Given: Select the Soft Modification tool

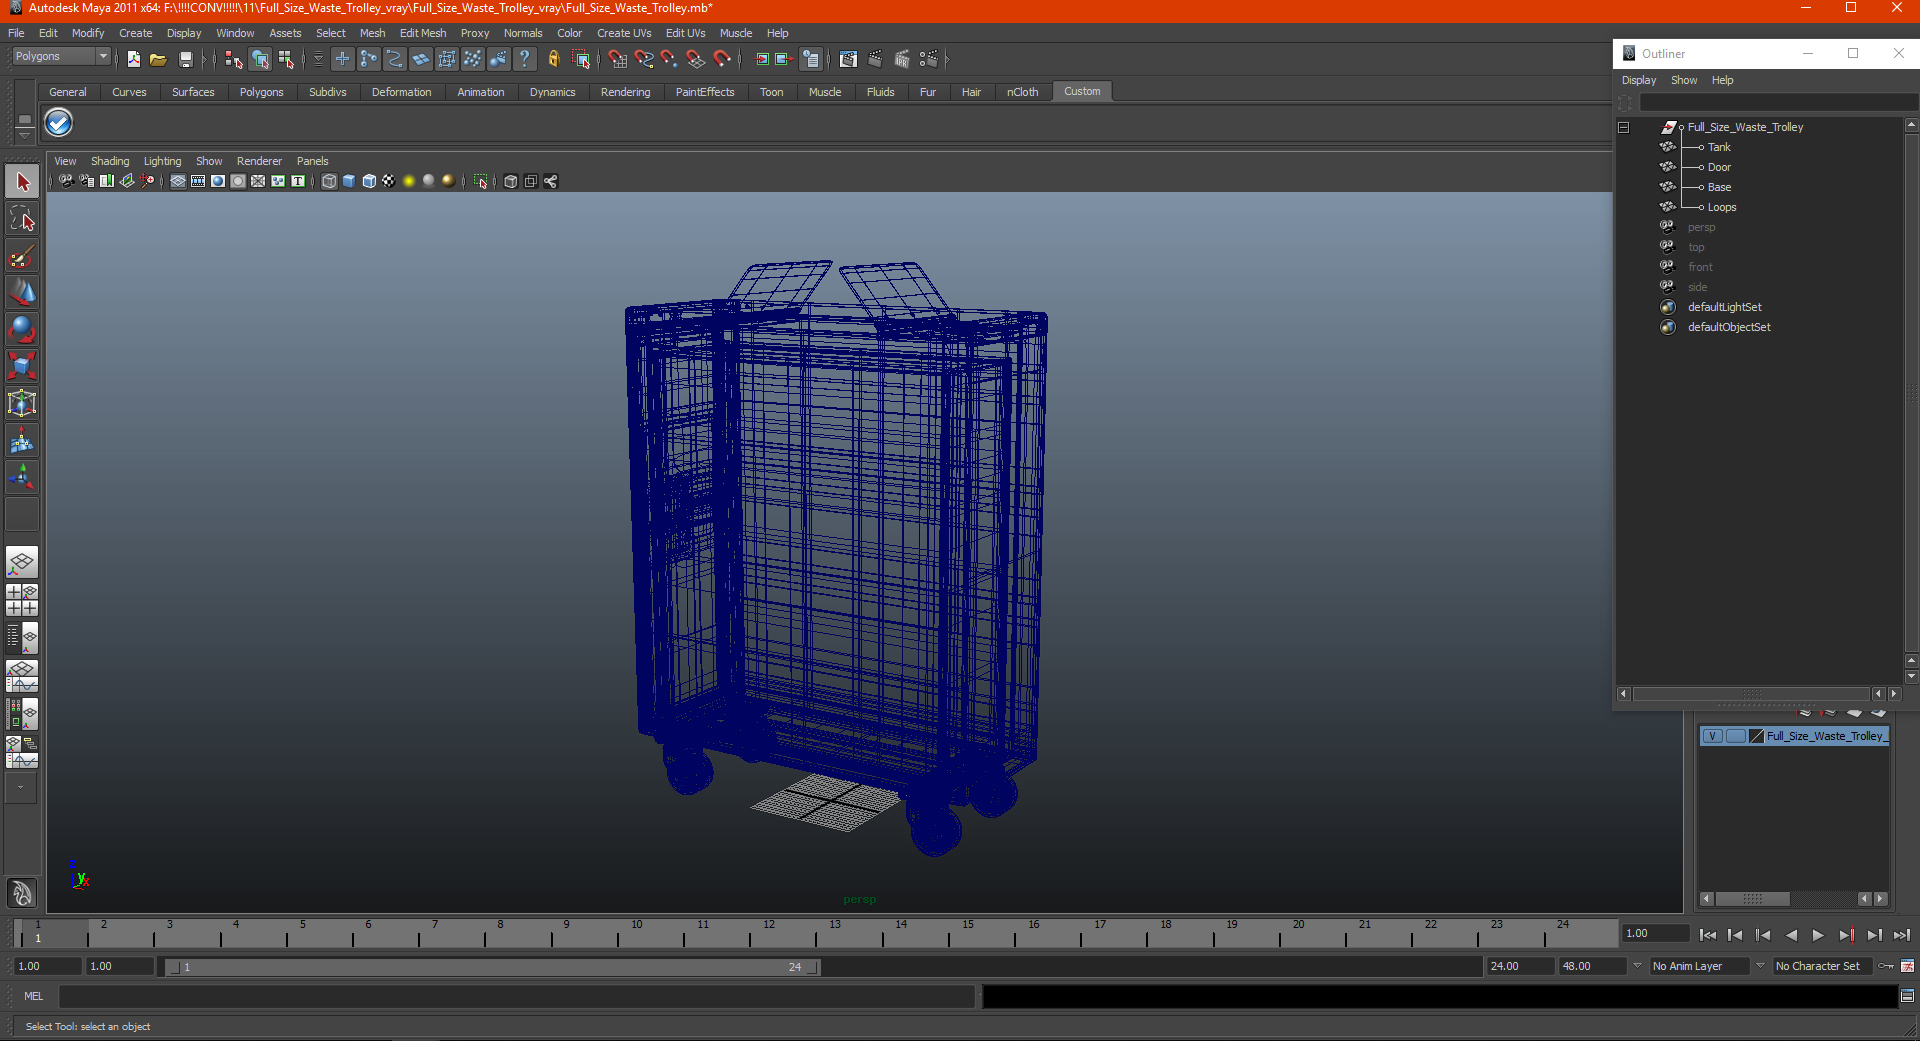Looking at the screenshot, I should 22,441.
